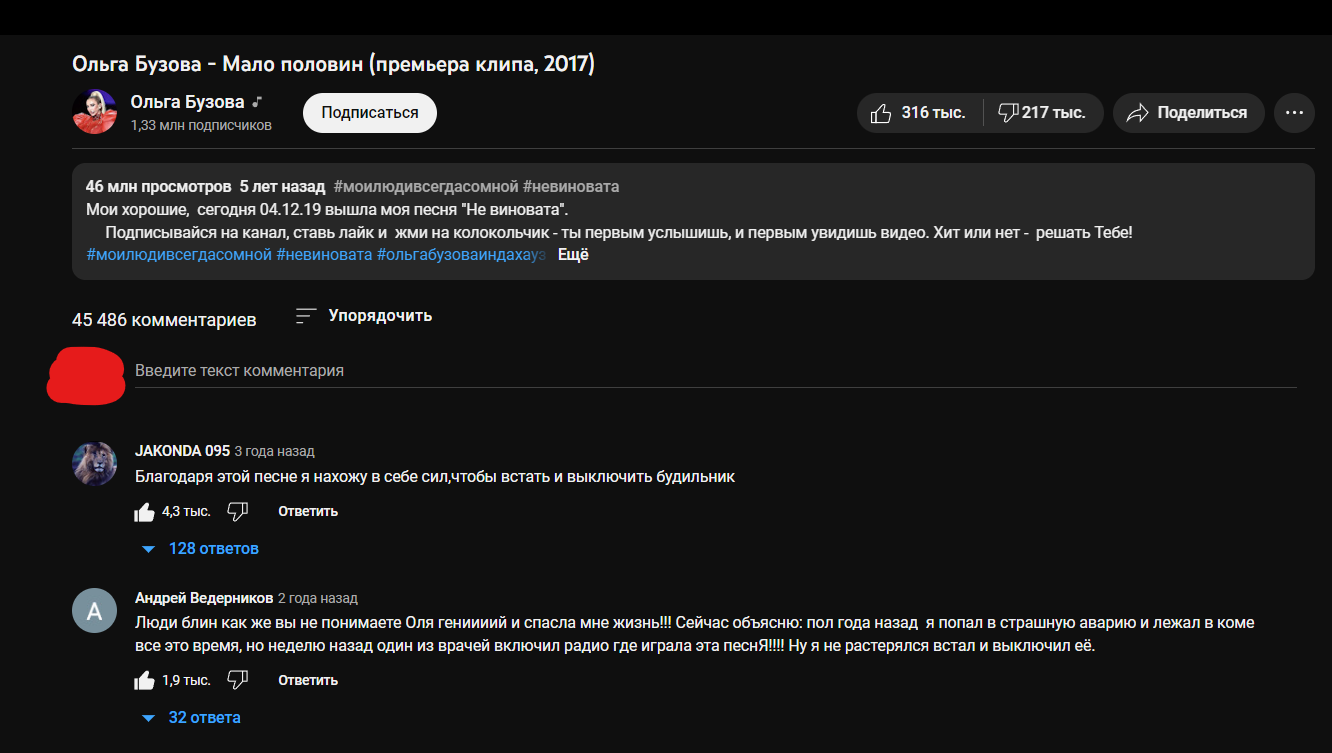This screenshot has height=753, width=1332.
Task: Open JAKONDA 095 commenter name
Action: pos(183,451)
